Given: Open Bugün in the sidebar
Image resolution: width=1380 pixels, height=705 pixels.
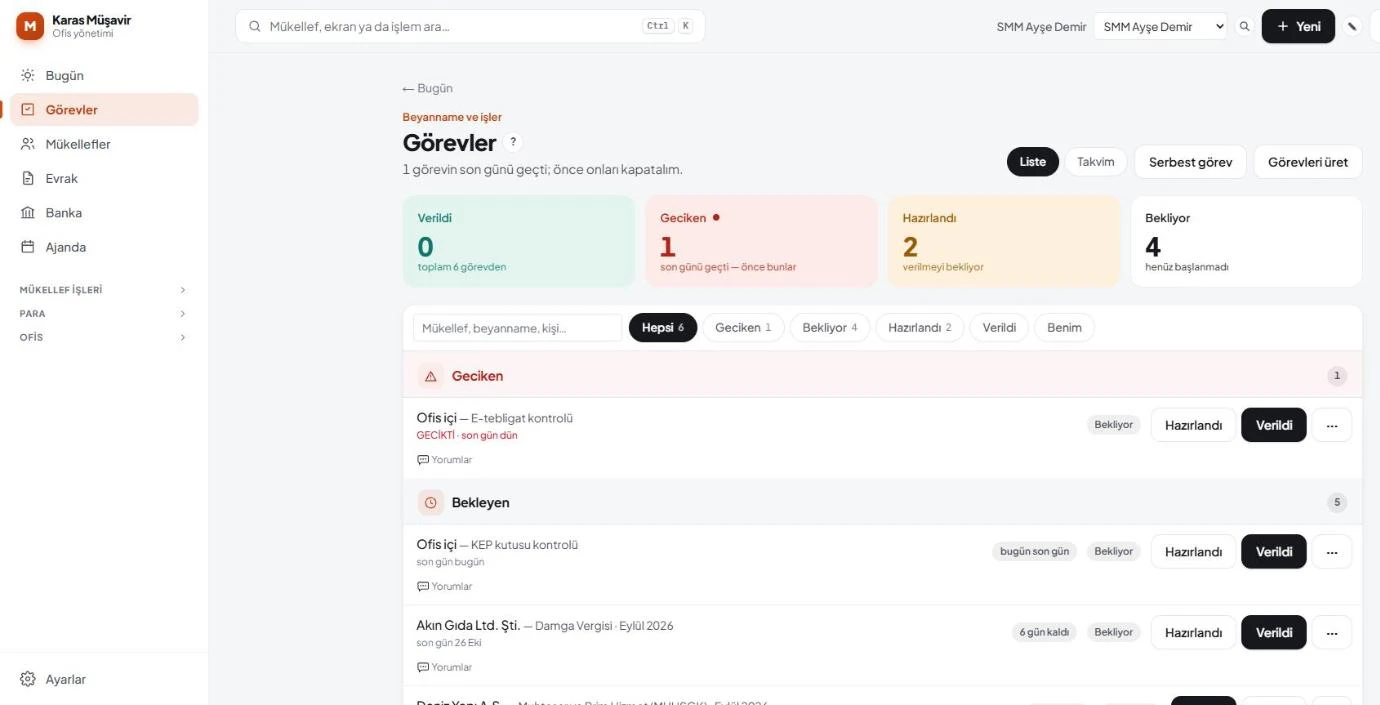Looking at the screenshot, I should [104, 75].
